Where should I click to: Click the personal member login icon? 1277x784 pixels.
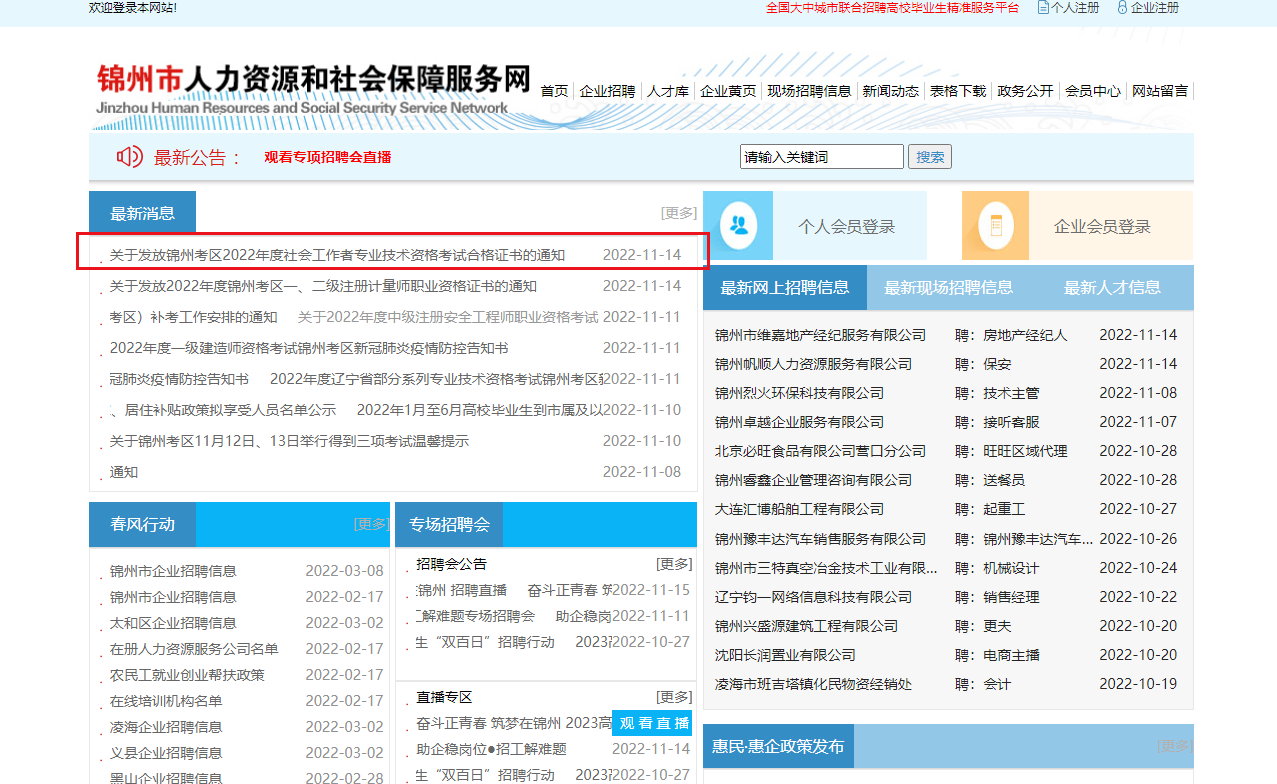[x=739, y=226]
